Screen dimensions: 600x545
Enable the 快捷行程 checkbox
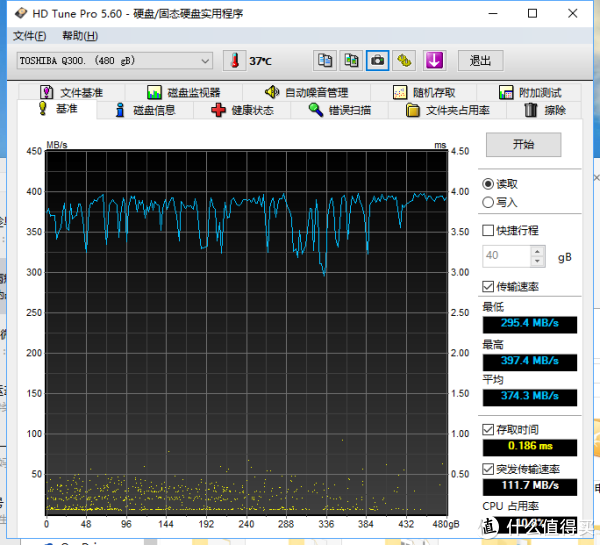[488, 230]
